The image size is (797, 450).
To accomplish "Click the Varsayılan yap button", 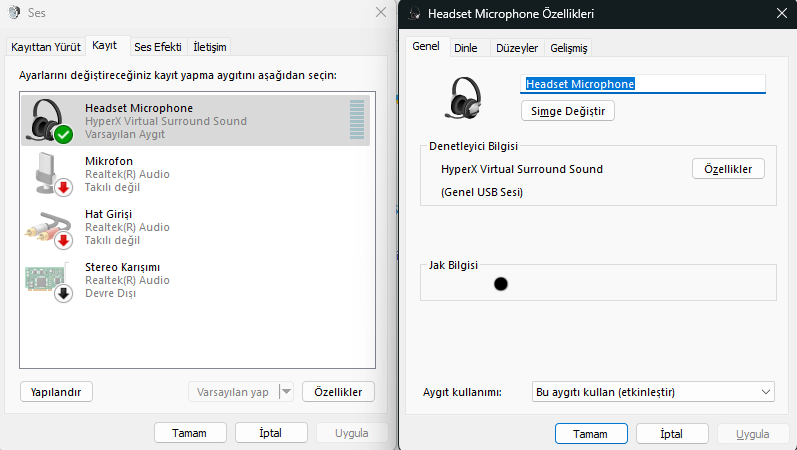I will 233,392.
